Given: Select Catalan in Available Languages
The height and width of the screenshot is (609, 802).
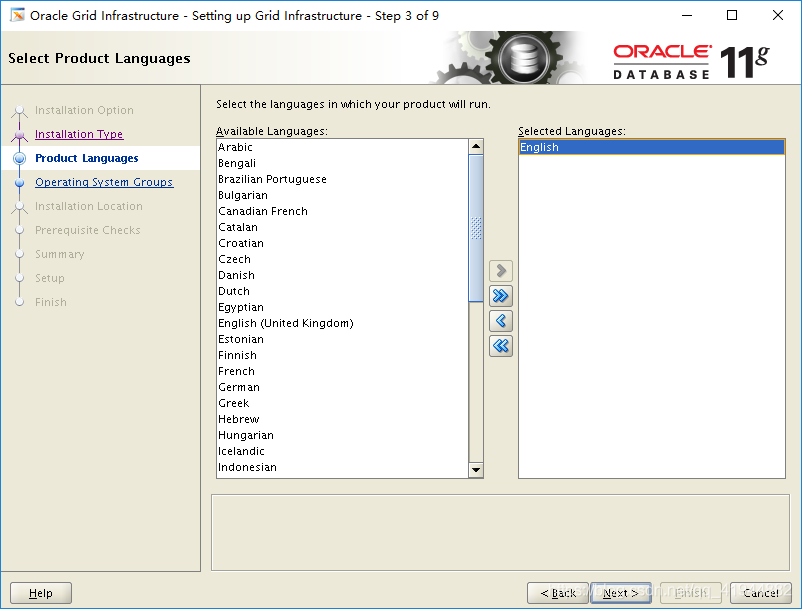Looking at the screenshot, I should 342,227.
